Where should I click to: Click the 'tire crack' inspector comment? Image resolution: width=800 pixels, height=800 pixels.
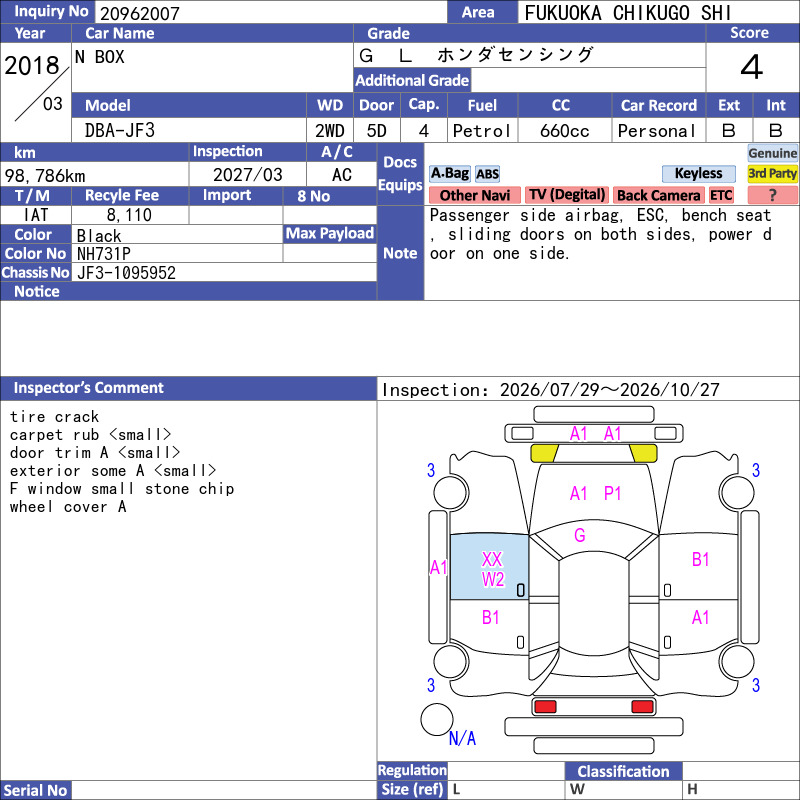click(54, 417)
